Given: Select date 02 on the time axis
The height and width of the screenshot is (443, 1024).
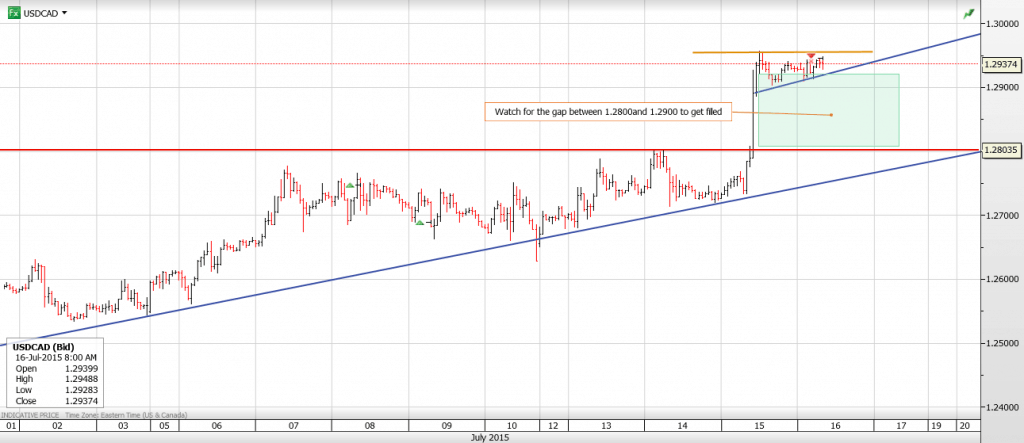Looking at the screenshot, I should tap(57, 425).
